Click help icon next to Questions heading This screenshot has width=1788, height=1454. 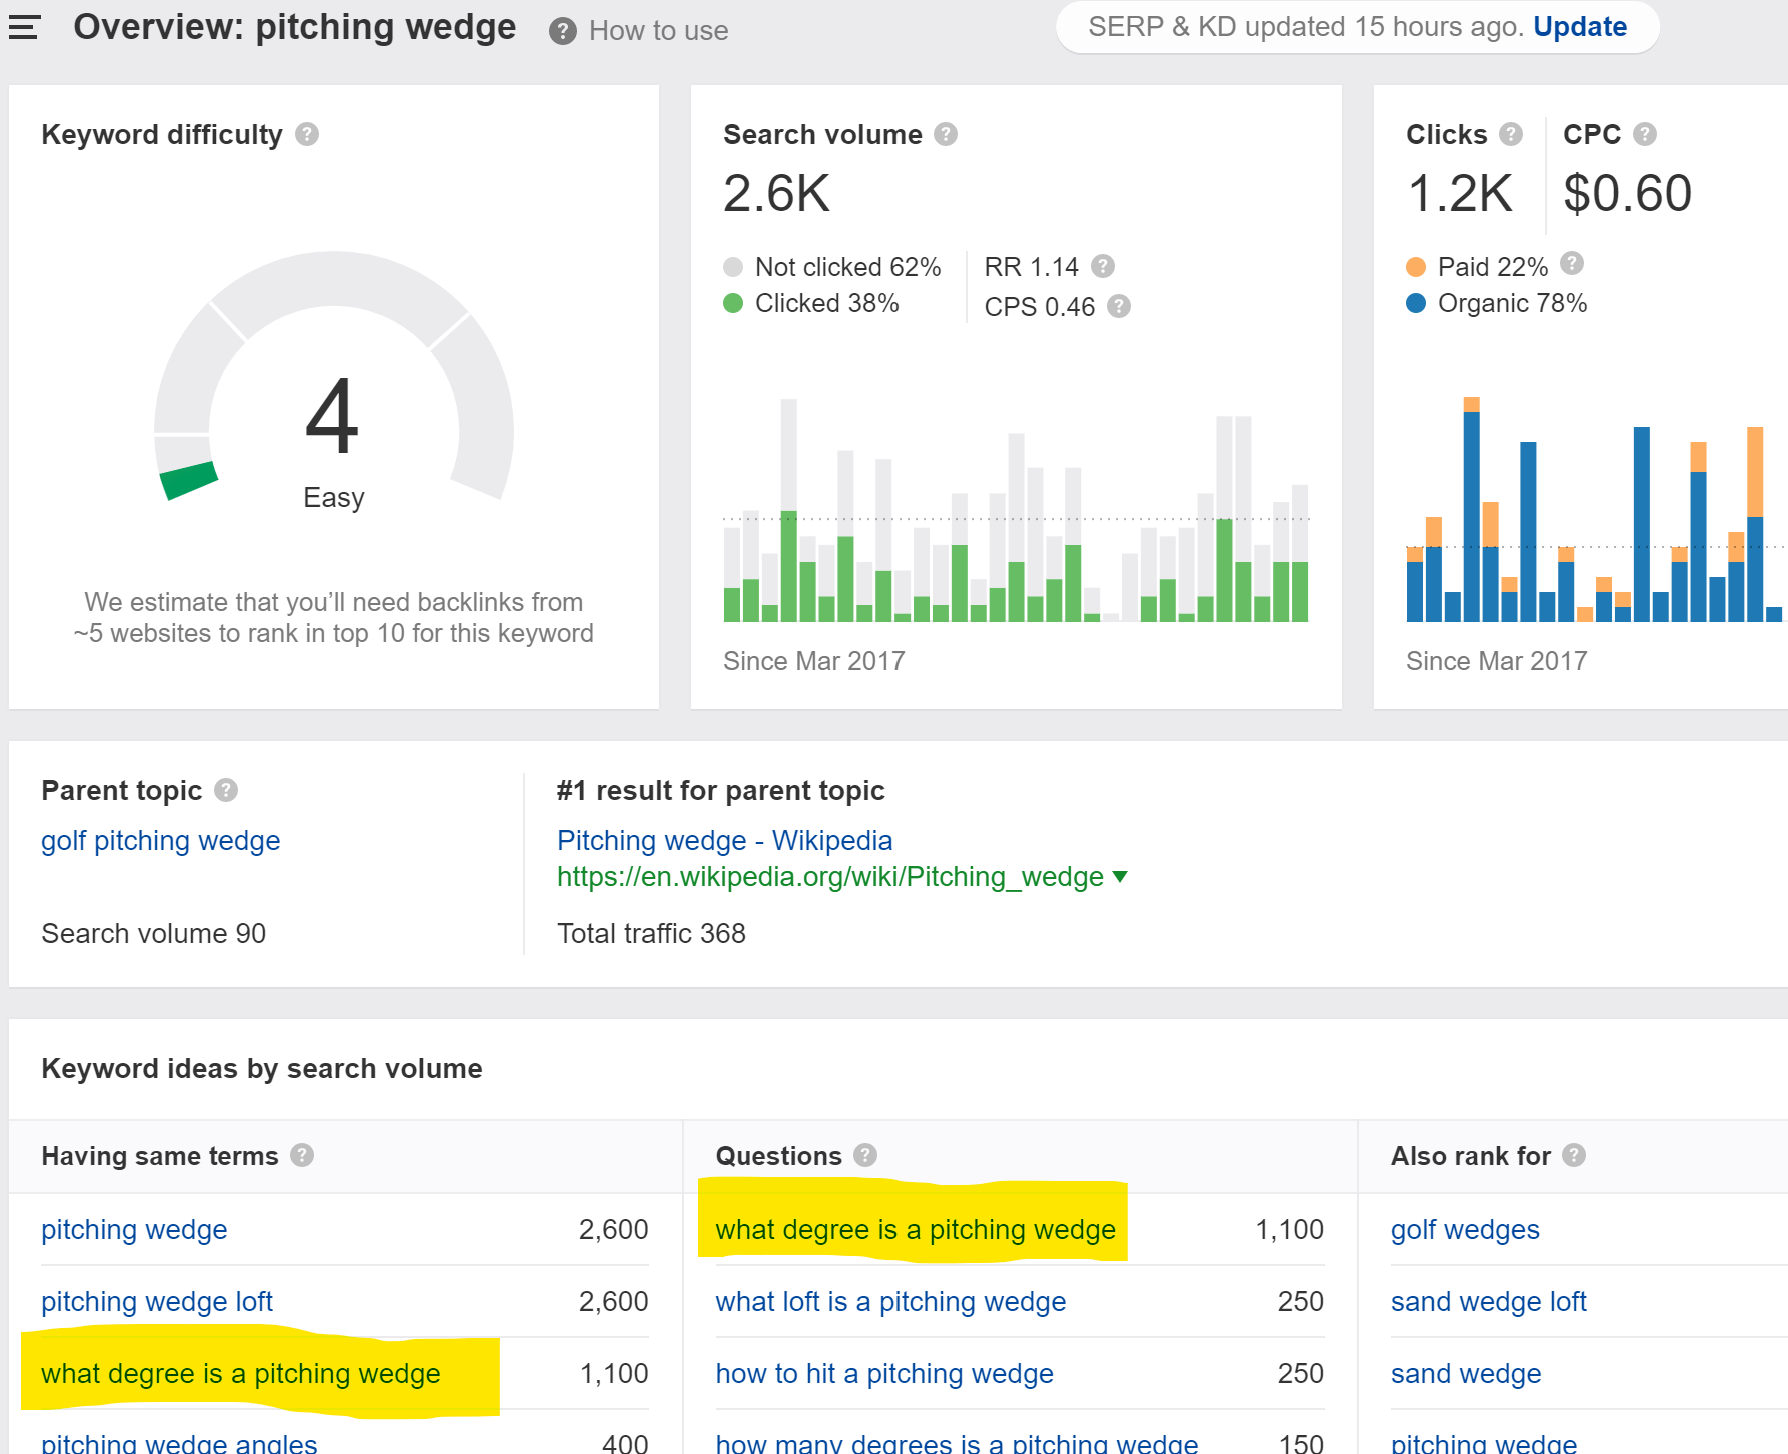pos(865,1155)
